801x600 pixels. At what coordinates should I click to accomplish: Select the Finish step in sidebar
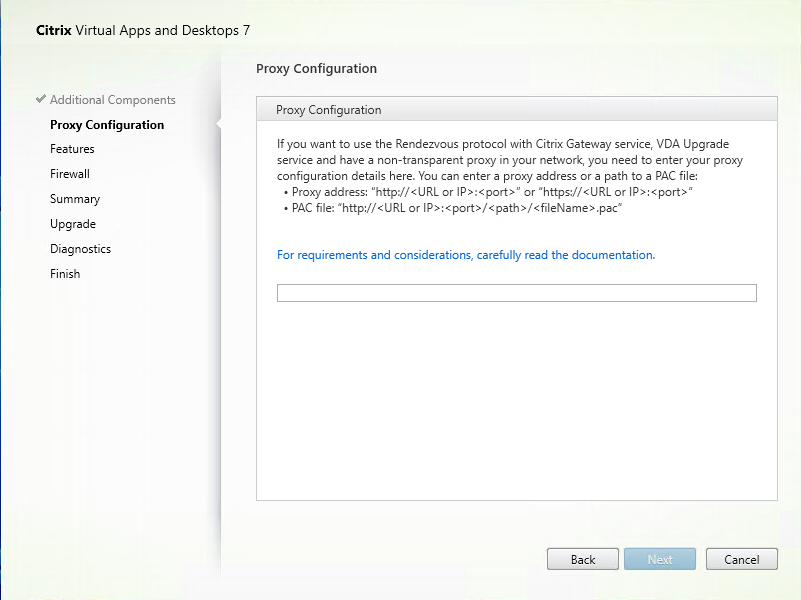[65, 274]
